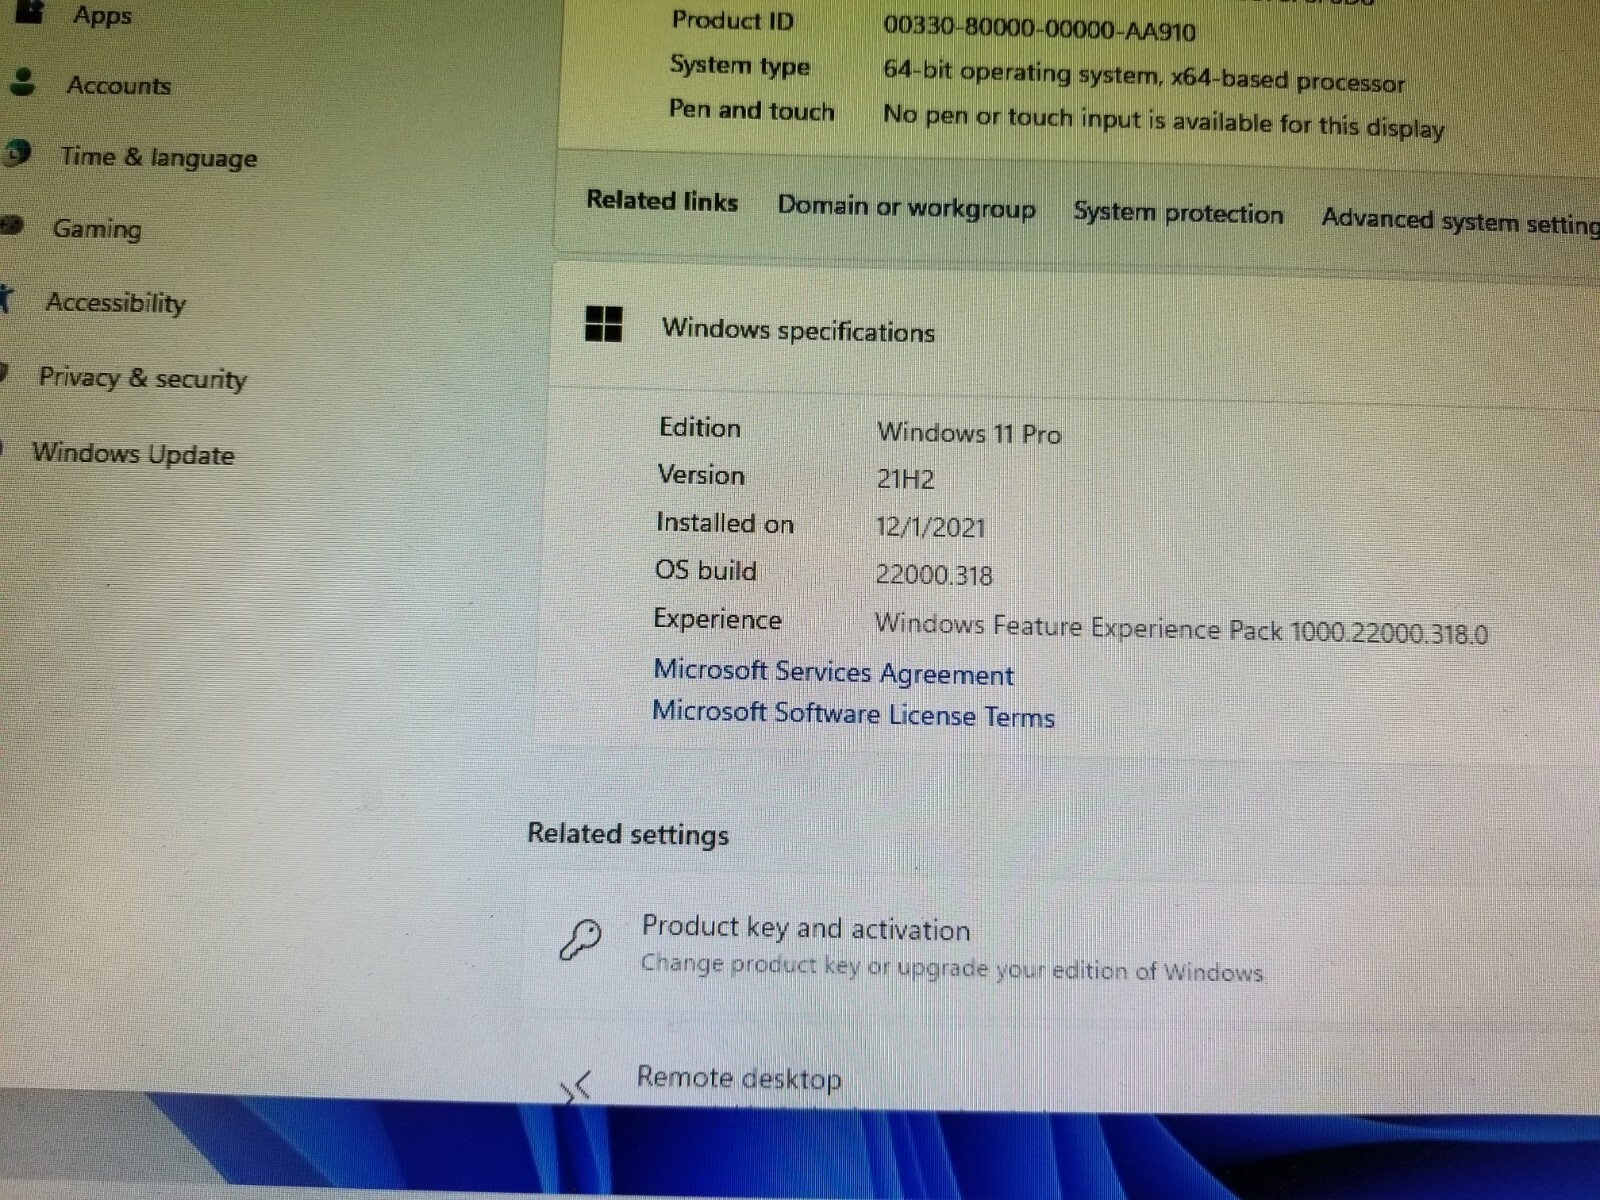
Task: Read the Microsoft Software License Terms
Action: coord(853,714)
